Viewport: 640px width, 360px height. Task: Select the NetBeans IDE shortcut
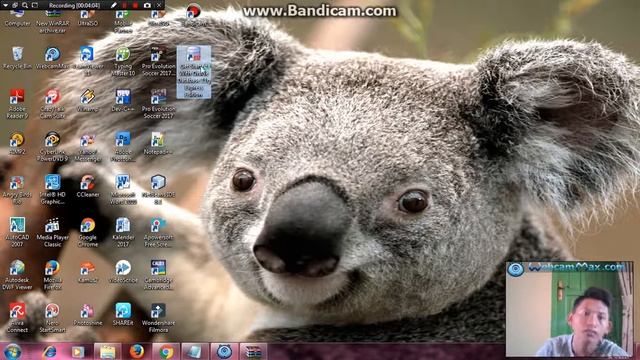pyautogui.click(x=158, y=190)
